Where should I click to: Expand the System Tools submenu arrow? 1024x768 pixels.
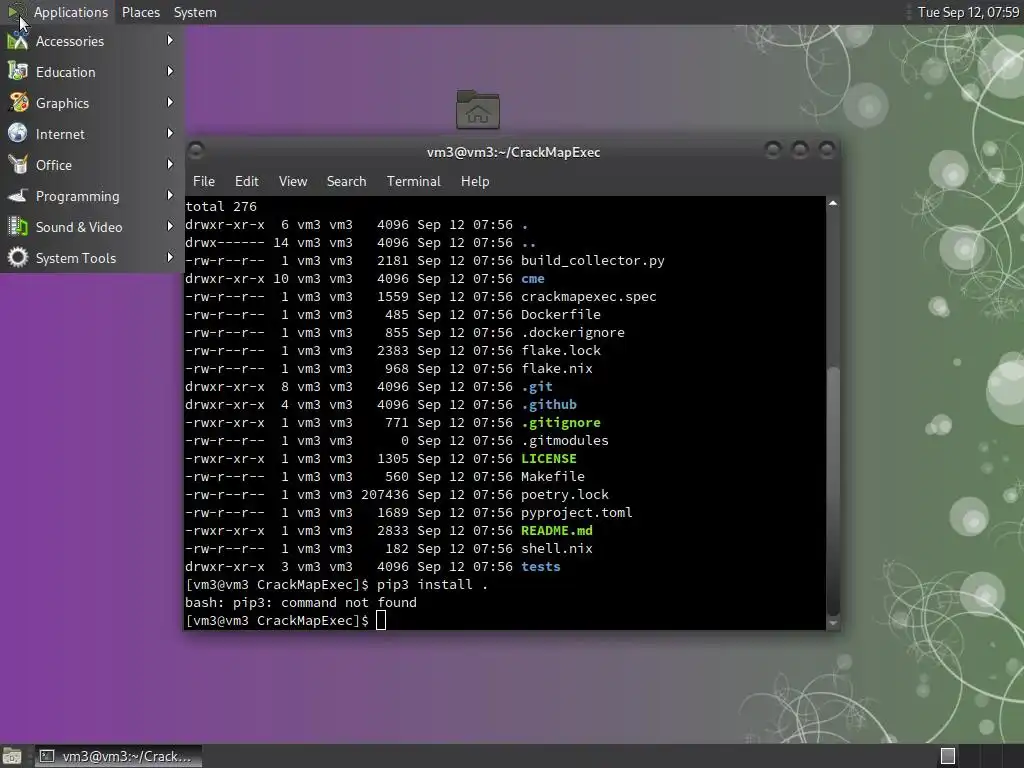(x=170, y=257)
